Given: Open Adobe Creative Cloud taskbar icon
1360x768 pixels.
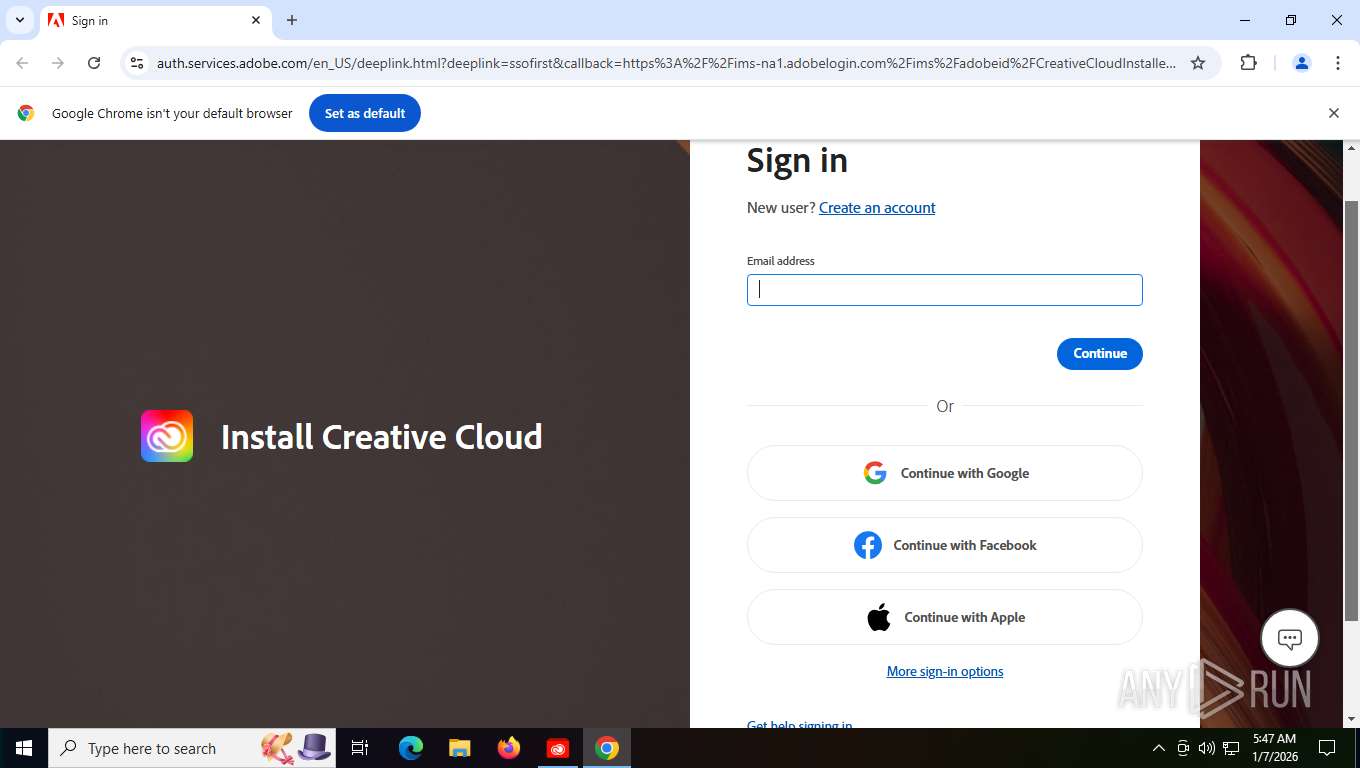Looking at the screenshot, I should [558, 748].
